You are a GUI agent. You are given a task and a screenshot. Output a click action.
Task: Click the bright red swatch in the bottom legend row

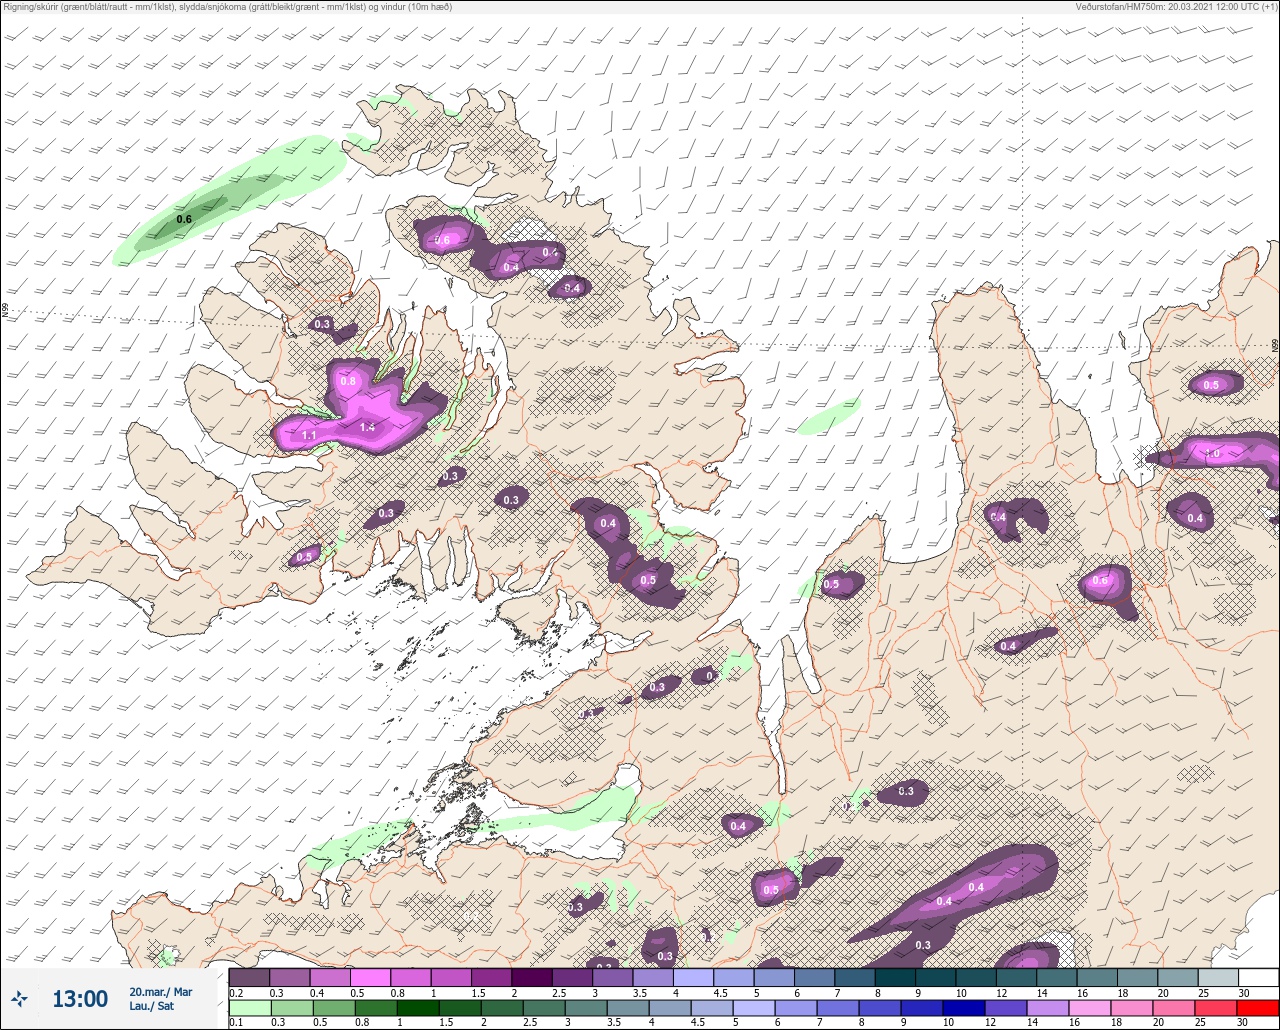(1257, 1007)
